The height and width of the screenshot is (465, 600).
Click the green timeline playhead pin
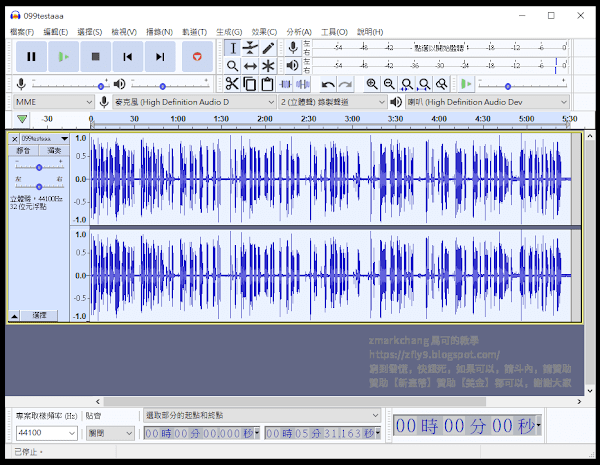tap(22, 119)
